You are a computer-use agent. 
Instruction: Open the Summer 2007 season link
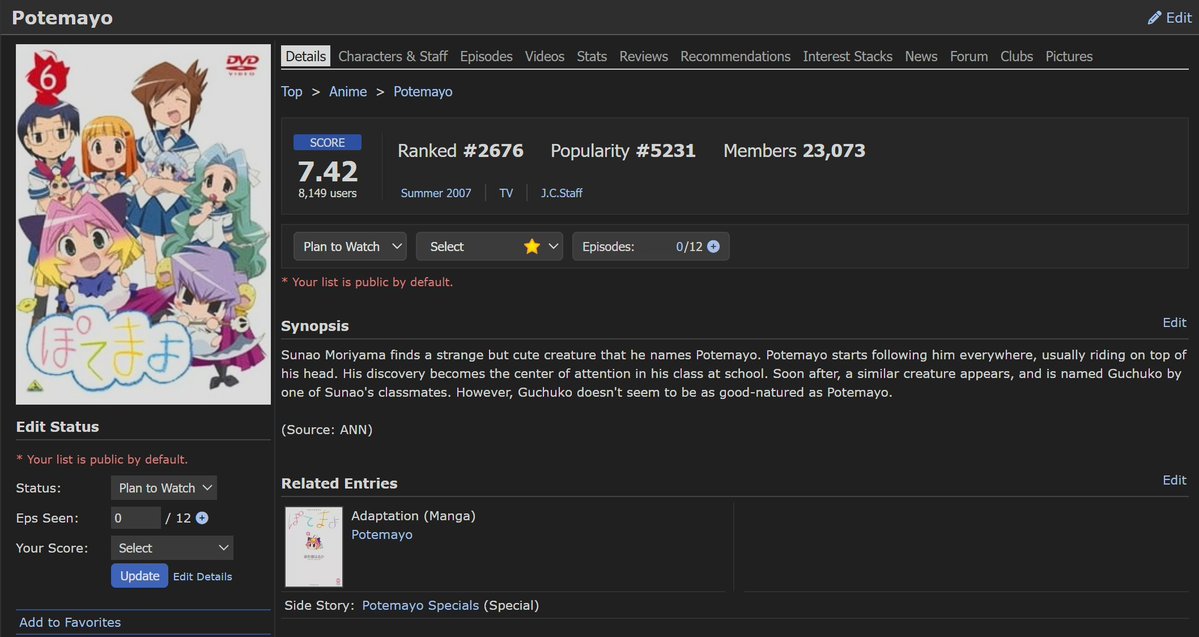[x=436, y=193]
